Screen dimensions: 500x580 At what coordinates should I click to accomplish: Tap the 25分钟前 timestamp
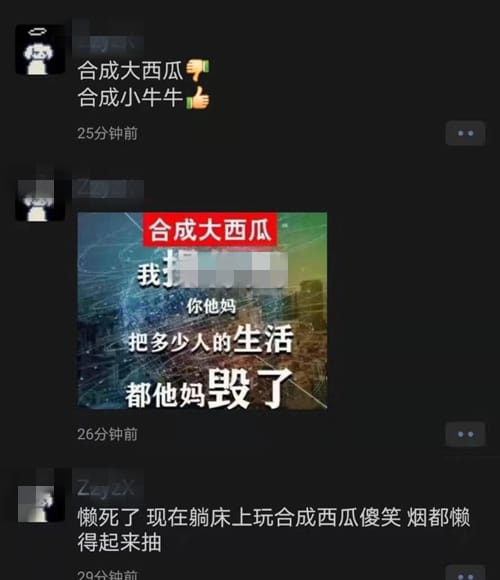[107, 133]
